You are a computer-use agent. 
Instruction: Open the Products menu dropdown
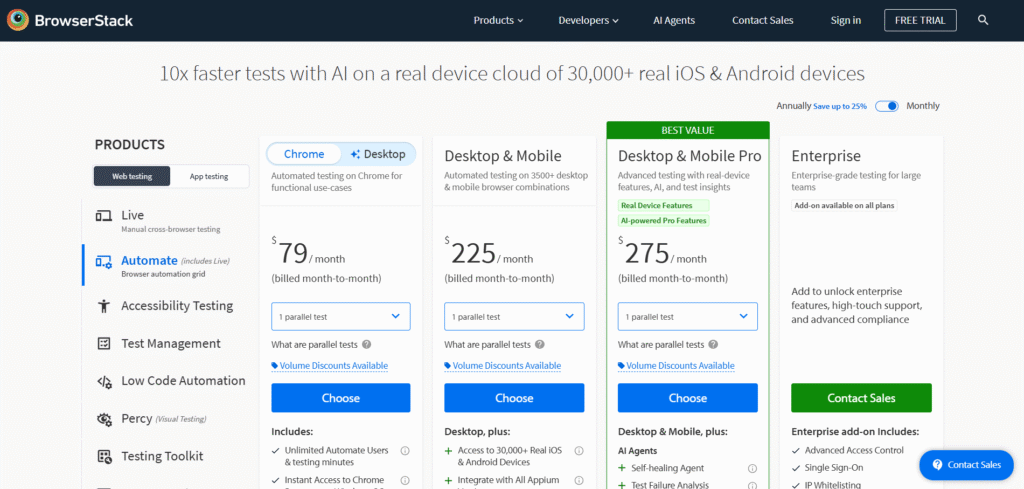498,20
